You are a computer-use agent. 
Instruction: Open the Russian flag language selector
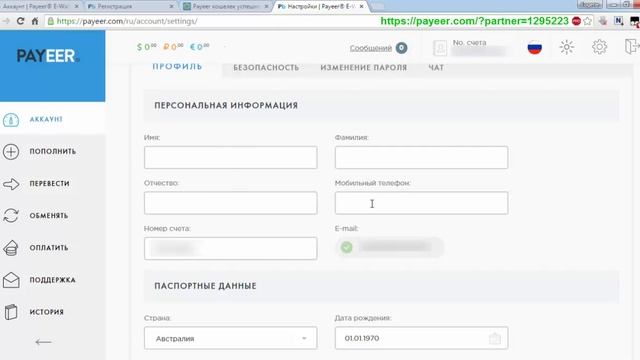coord(535,48)
